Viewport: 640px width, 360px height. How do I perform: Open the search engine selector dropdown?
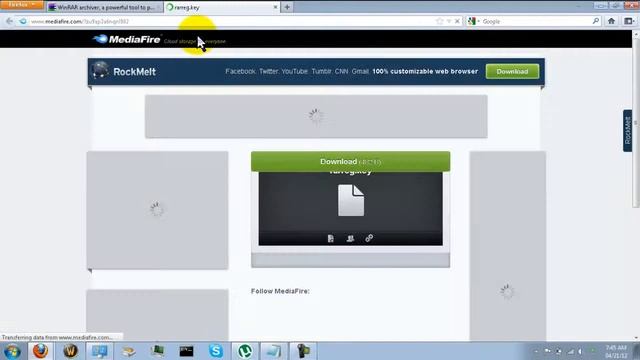click(x=473, y=21)
